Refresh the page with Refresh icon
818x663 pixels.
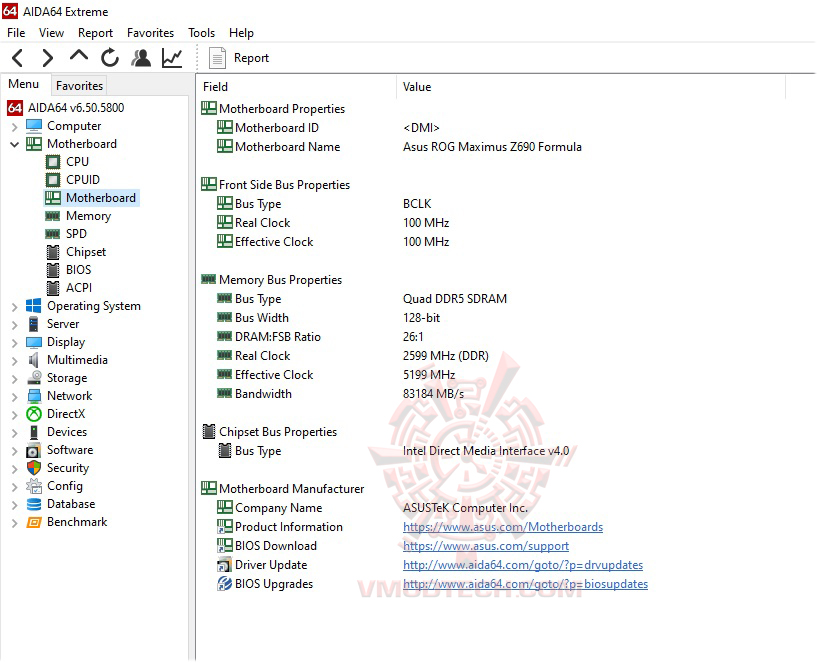point(110,58)
